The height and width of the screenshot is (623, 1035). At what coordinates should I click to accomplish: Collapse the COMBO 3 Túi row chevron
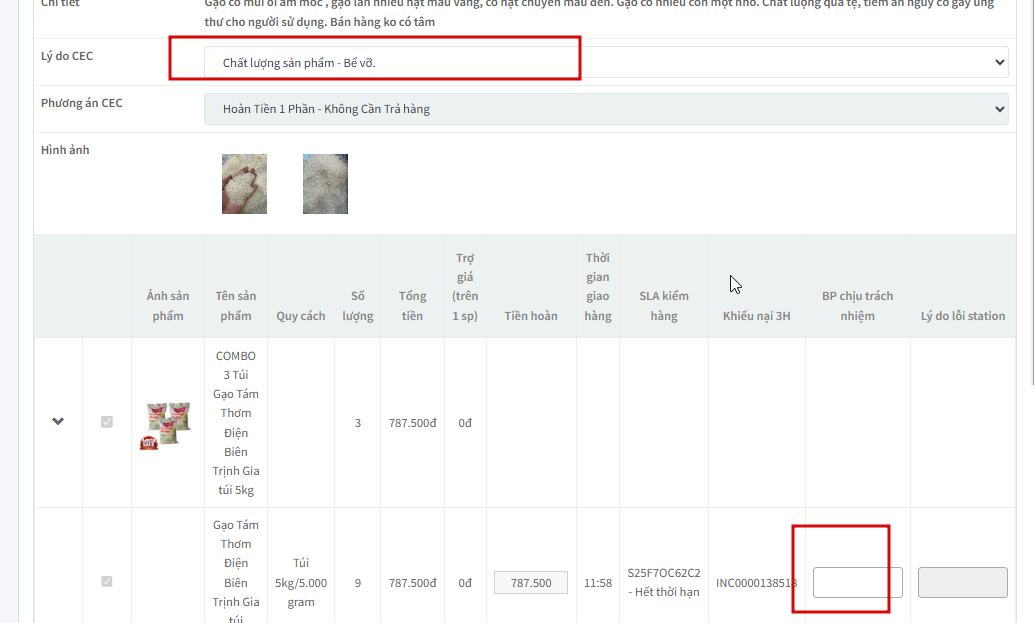(58, 421)
